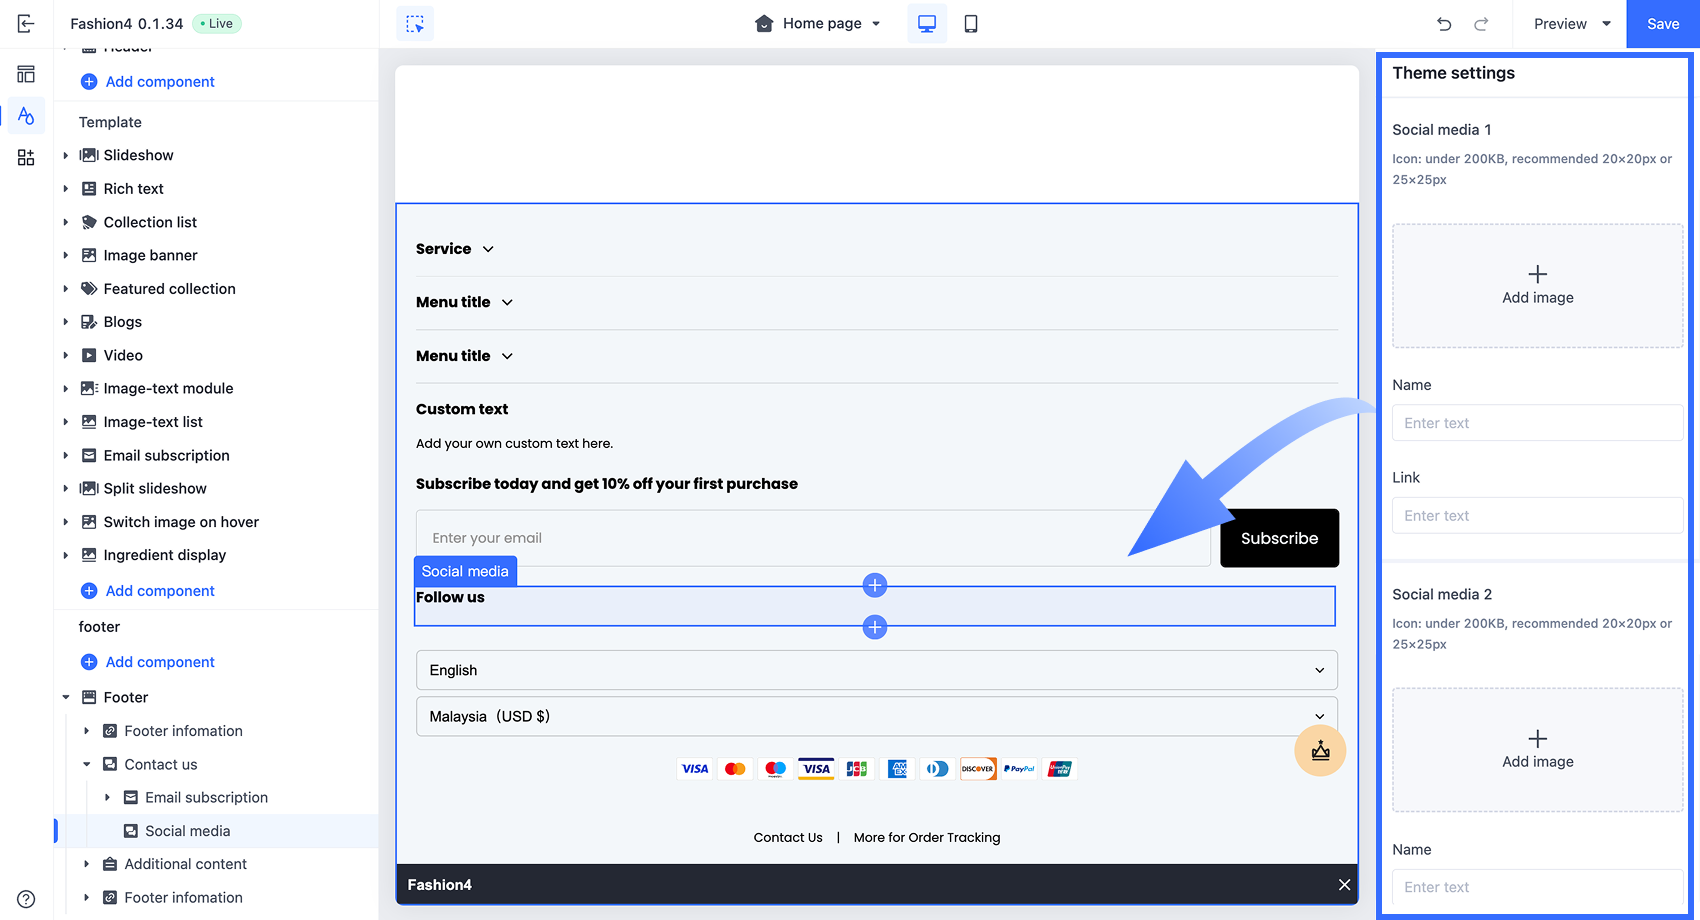Screen dimensions: 1700x920
Task: Collapse the Footer section in tree
Action: 66,697
